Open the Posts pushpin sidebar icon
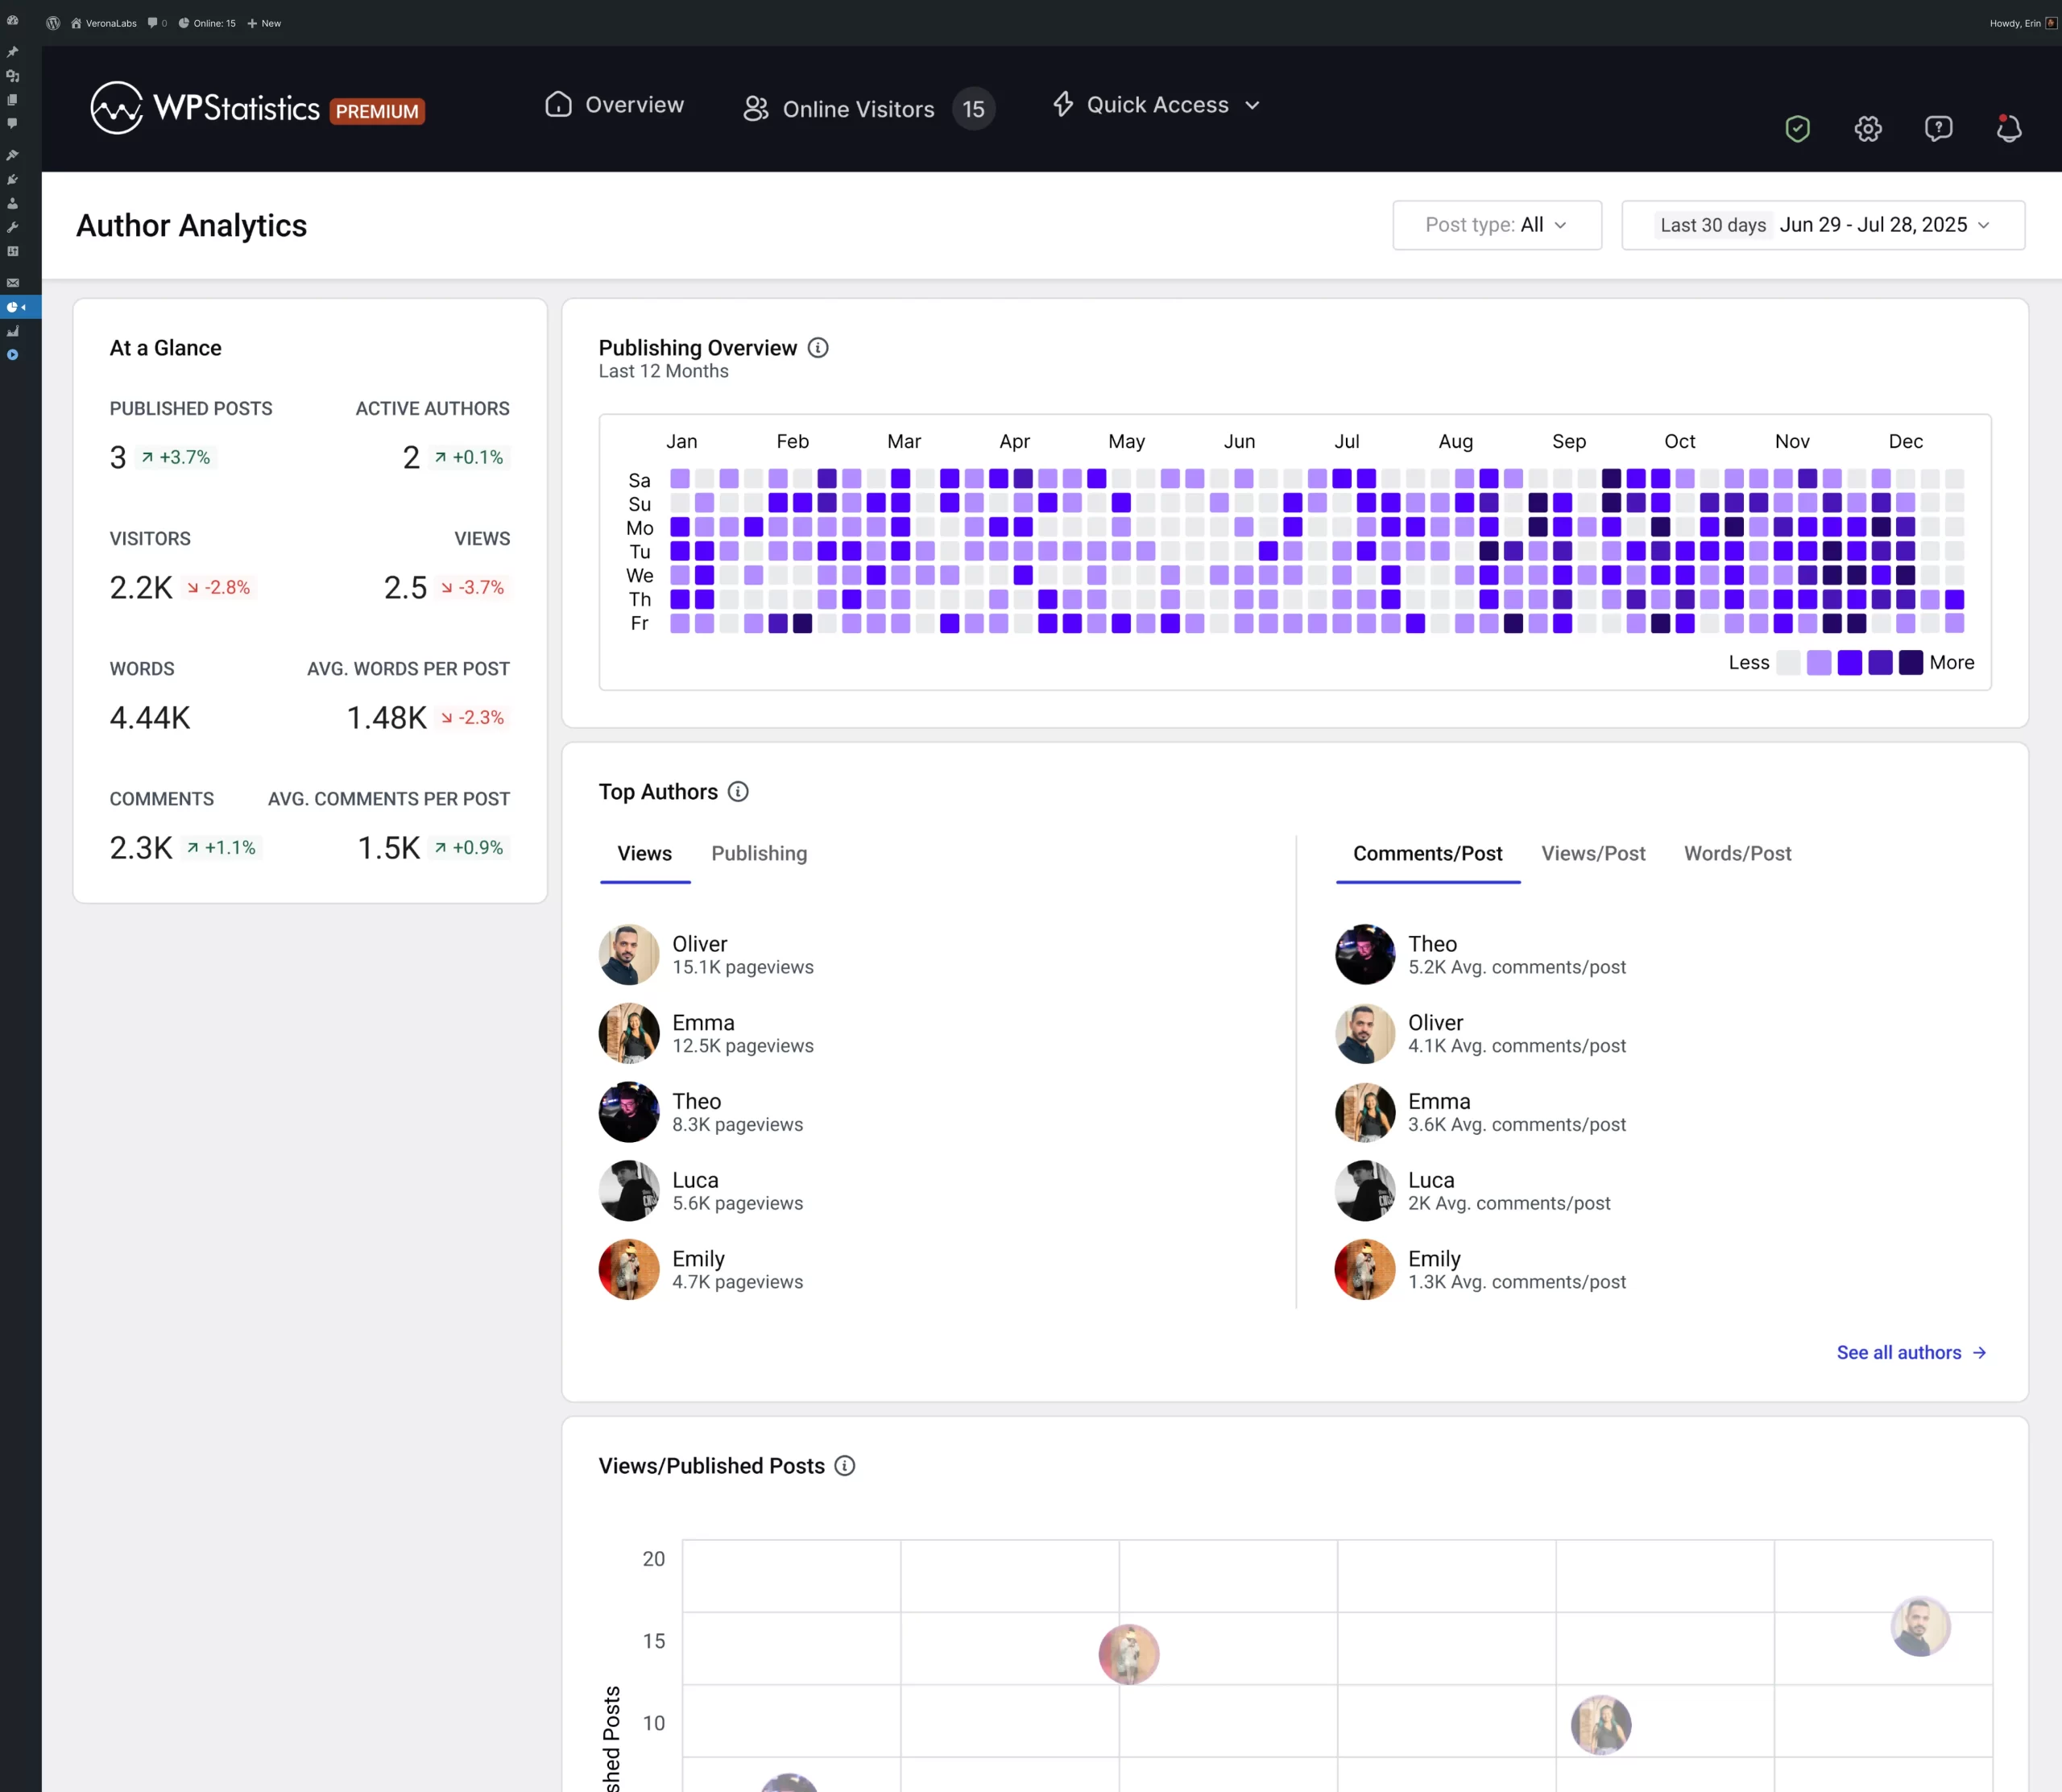 [12, 52]
